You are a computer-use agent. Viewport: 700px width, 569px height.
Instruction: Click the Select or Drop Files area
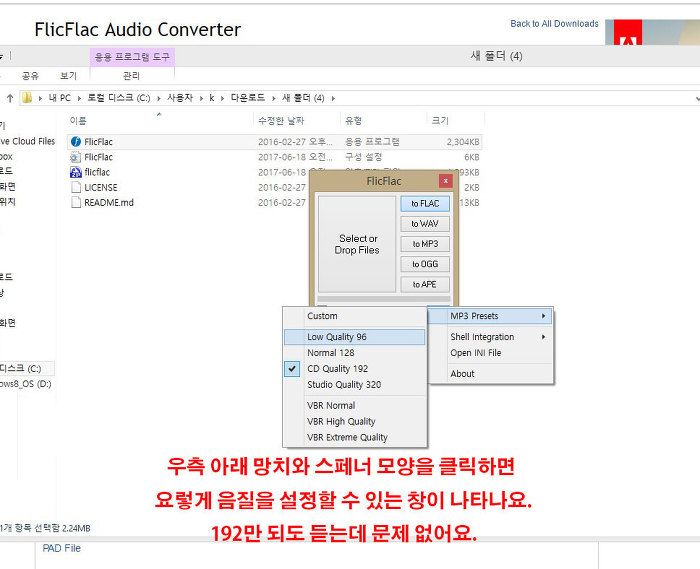click(x=357, y=244)
